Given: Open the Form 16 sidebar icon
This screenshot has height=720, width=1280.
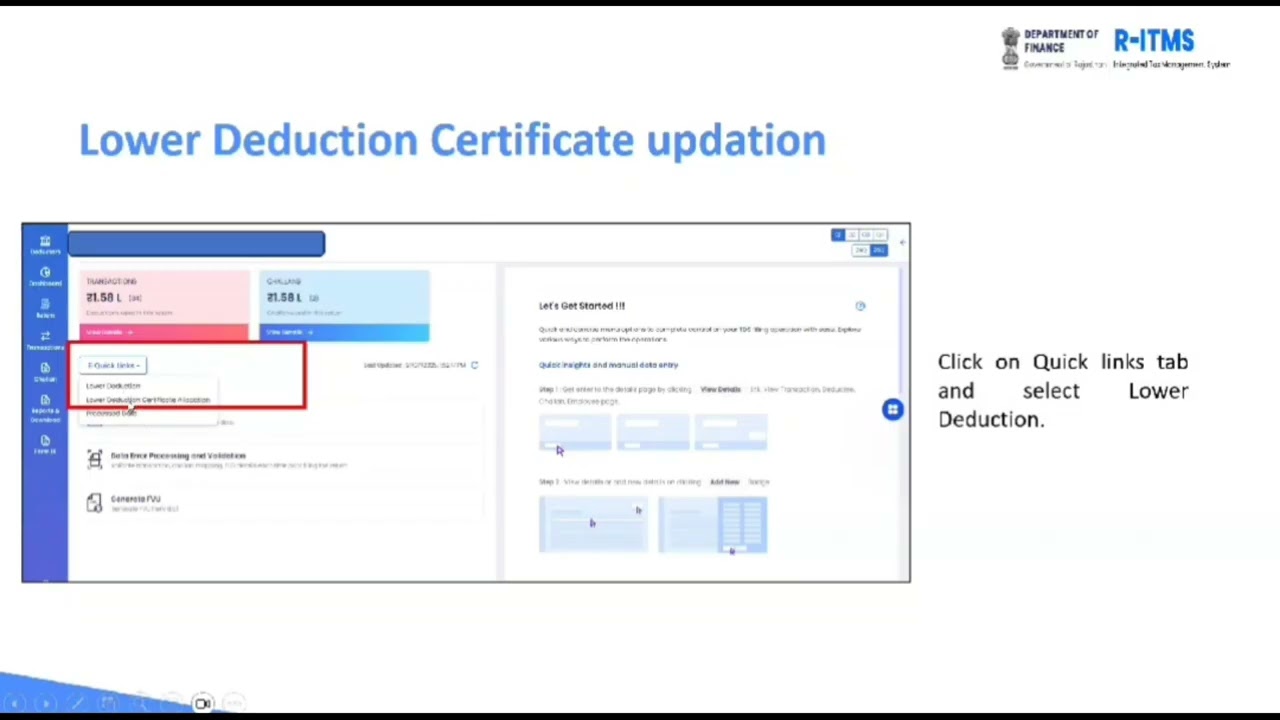Looking at the screenshot, I should coord(45,445).
